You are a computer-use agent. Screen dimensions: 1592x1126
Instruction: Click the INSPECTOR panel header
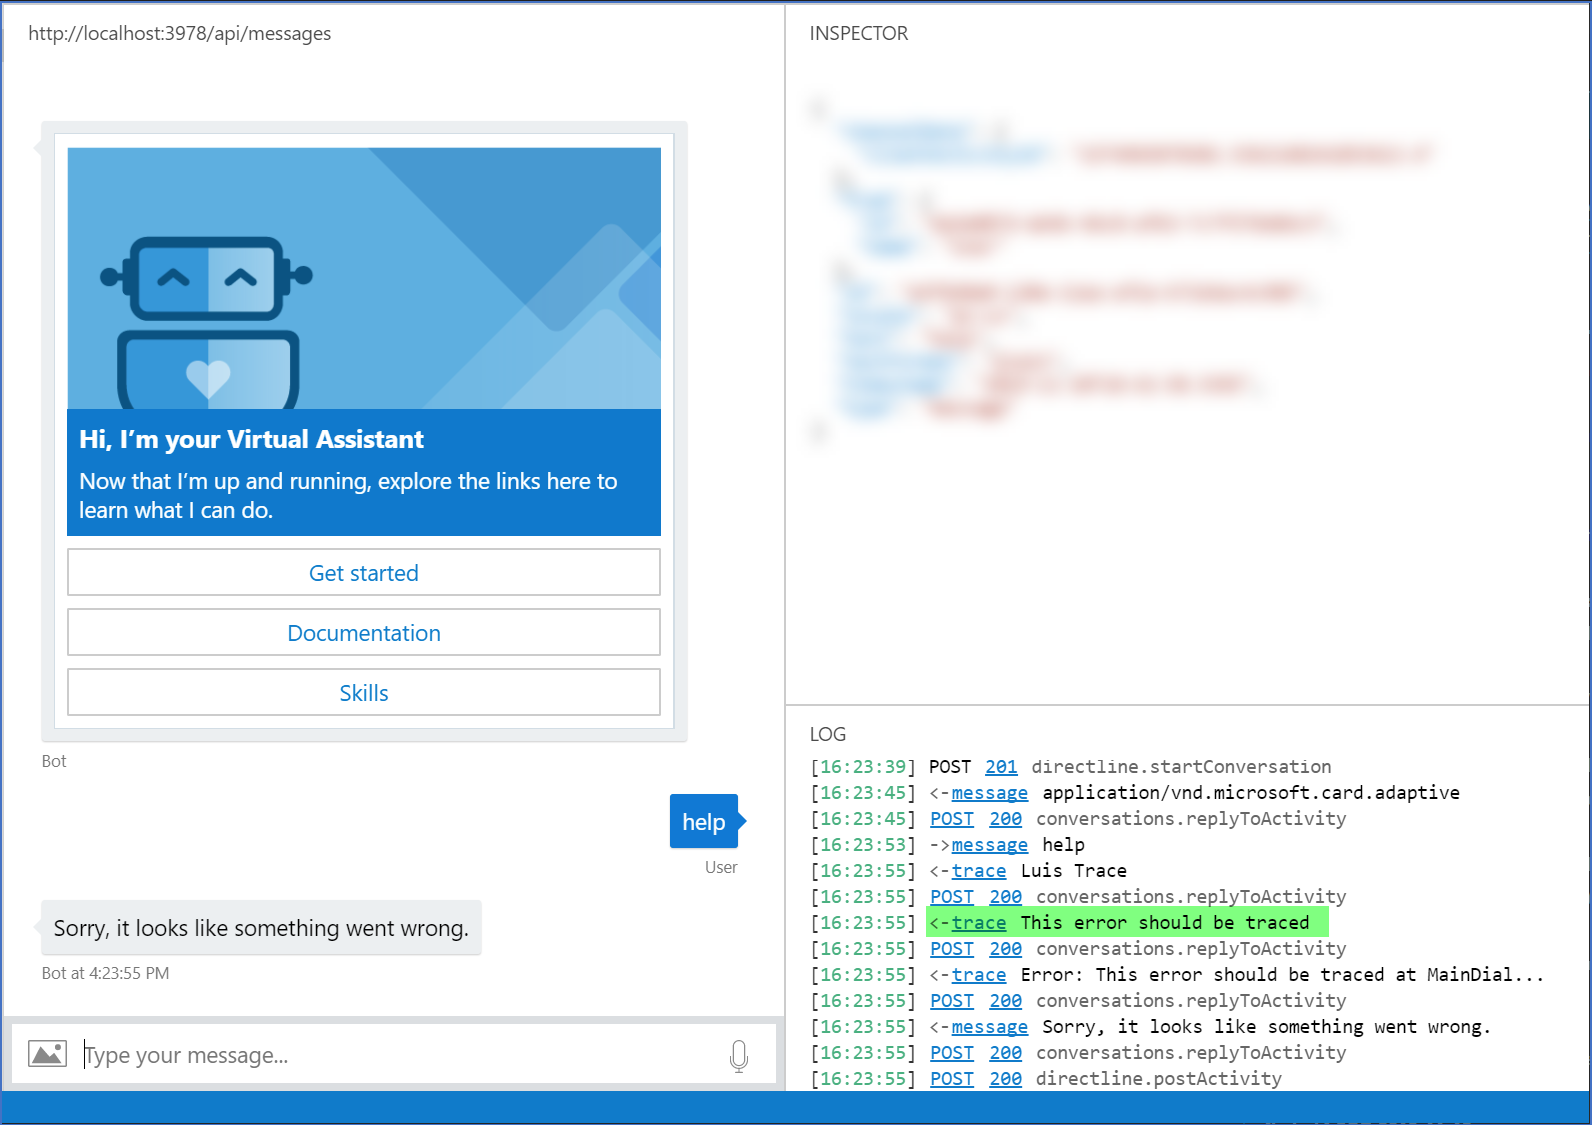[859, 33]
